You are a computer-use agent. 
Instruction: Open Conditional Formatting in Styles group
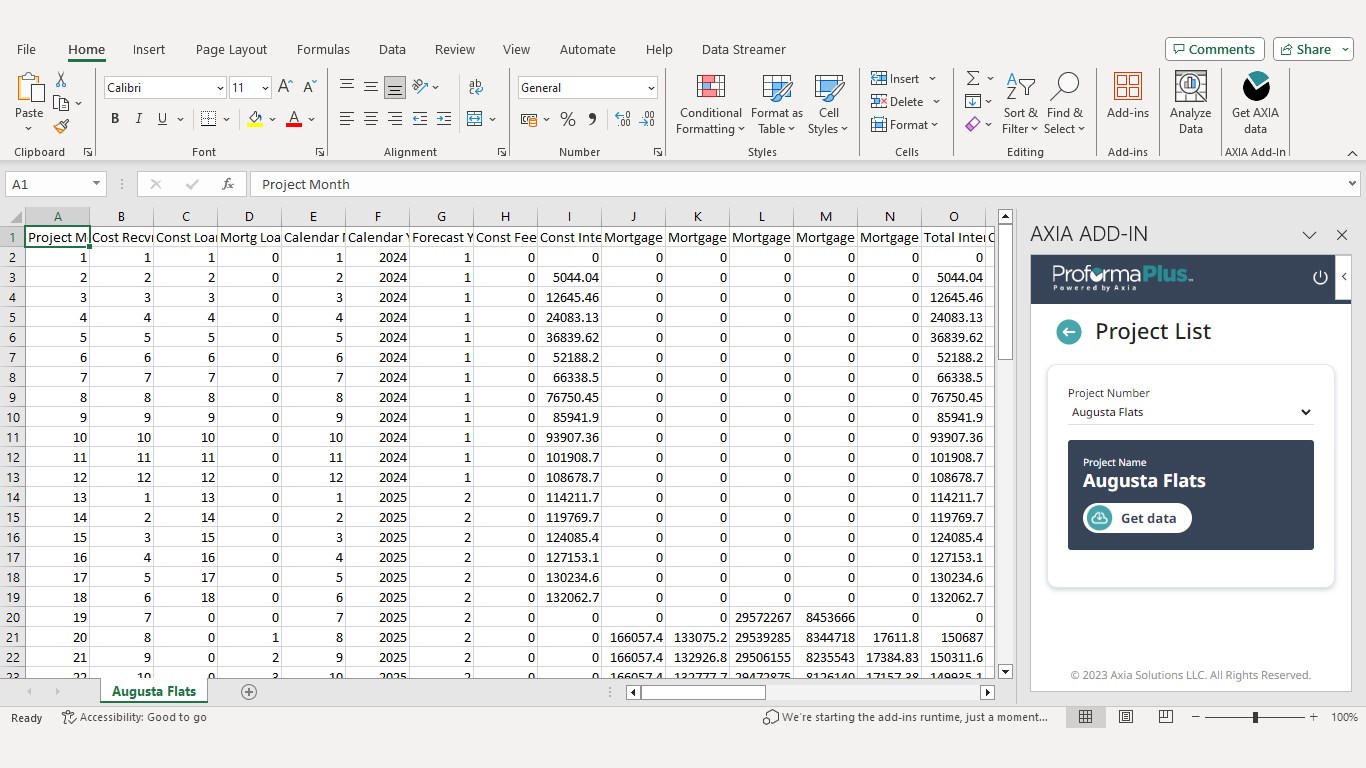pyautogui.click(x=710, y=103)
